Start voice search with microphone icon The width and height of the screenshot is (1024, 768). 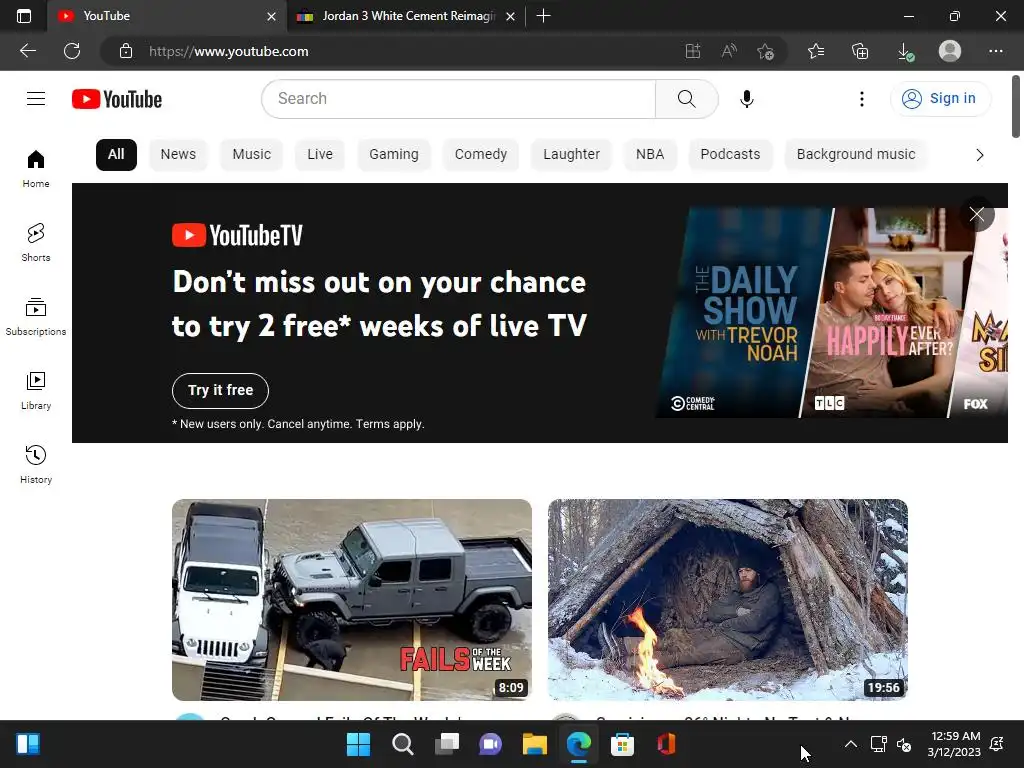[x=746, y=99]
